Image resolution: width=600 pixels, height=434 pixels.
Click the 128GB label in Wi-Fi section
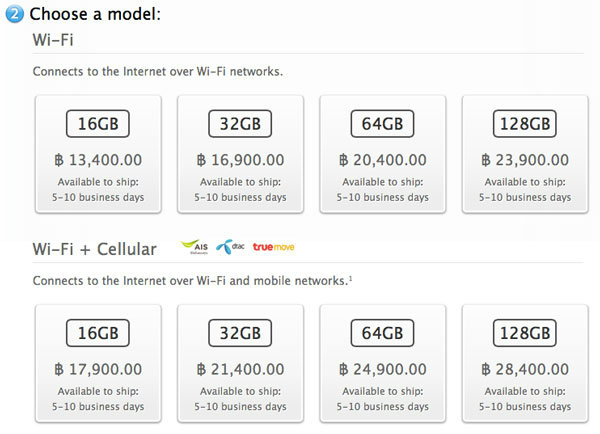[525, 124]
